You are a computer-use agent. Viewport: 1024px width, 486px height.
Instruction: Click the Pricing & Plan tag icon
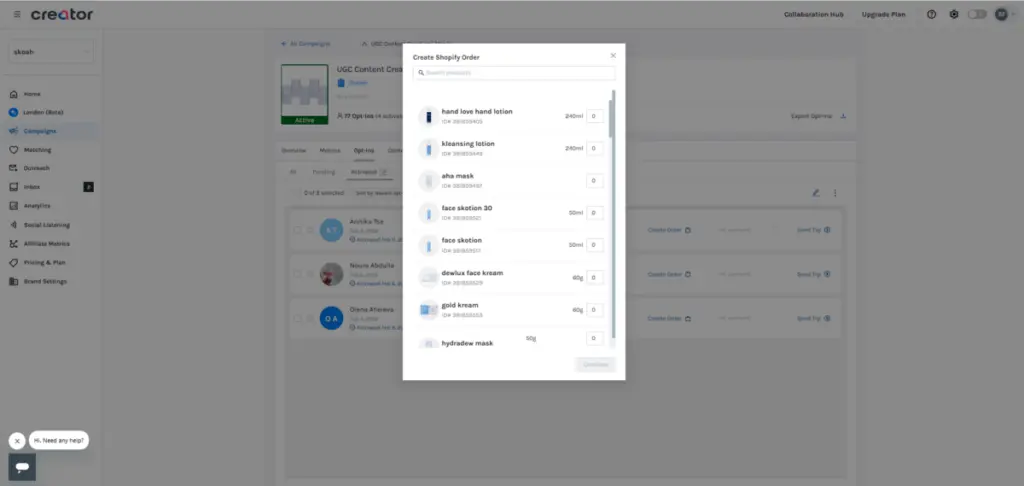14,263
